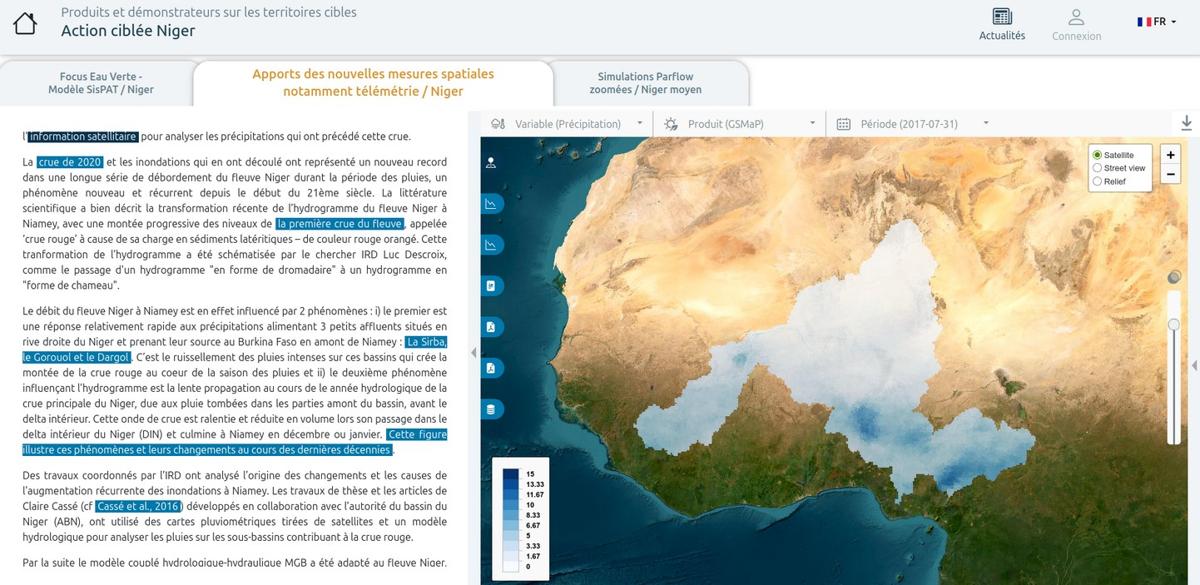
Task: Select Apports des nouvelles mesures spatiales tab
Action: click(x=373, y=82)
